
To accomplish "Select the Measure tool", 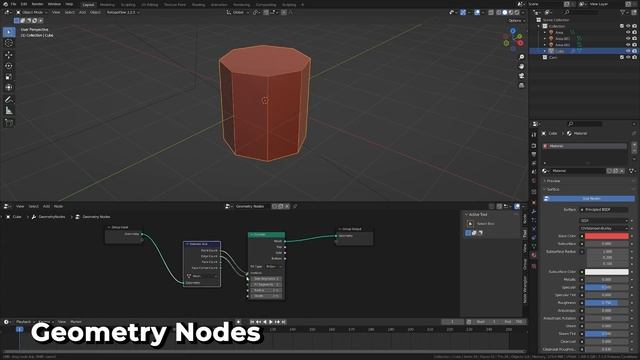I will pos(9,111).
